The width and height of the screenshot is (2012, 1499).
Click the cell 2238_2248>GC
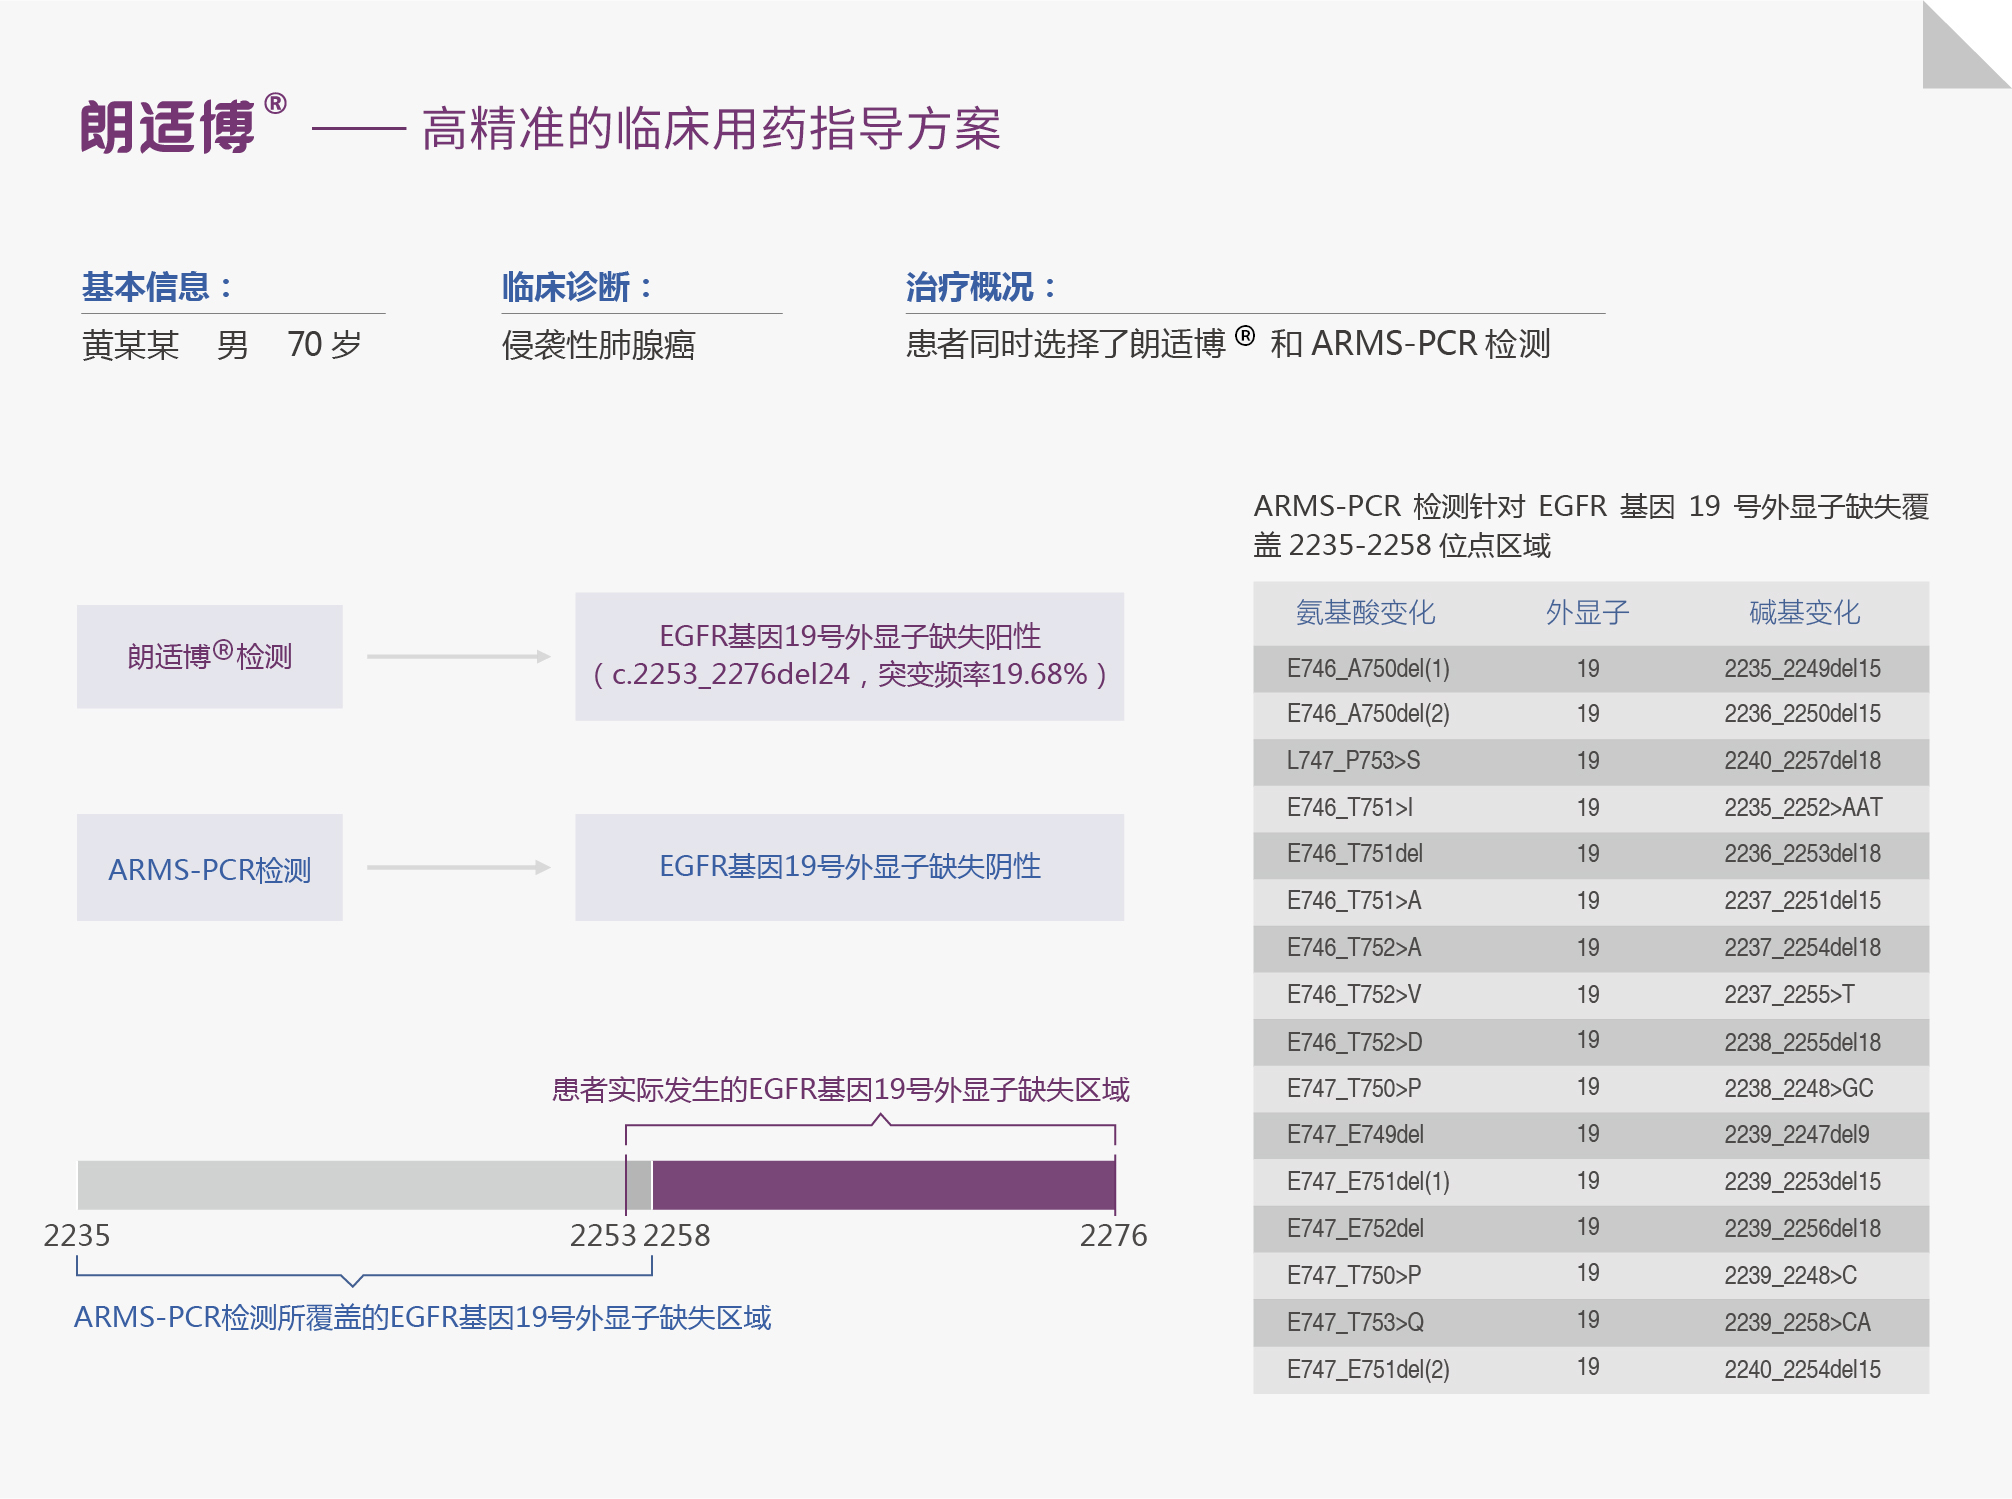pyautogui.click(x=1799, y=1088)
